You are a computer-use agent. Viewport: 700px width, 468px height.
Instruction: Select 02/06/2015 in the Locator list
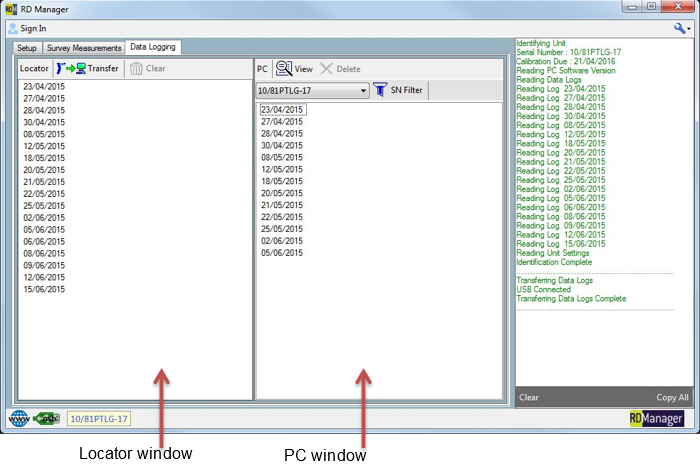coord(44,218)
